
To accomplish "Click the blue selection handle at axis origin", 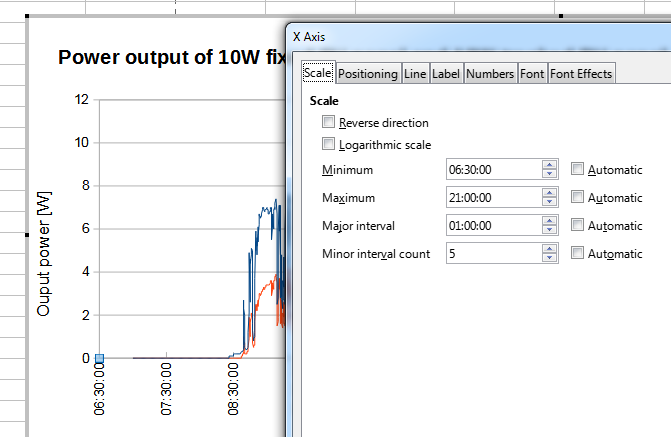I will click(x=99, y=358).
